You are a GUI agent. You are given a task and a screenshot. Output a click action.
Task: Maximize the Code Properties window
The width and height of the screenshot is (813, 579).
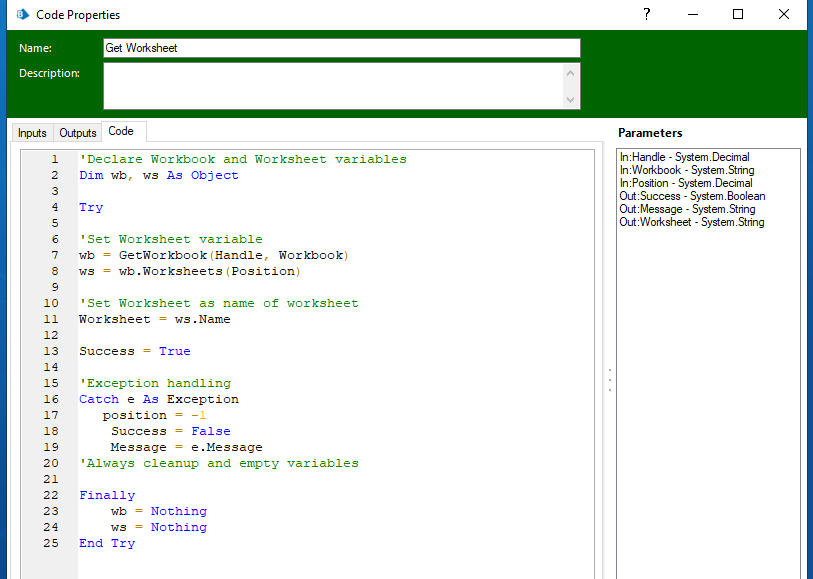(x=738, y=14)
